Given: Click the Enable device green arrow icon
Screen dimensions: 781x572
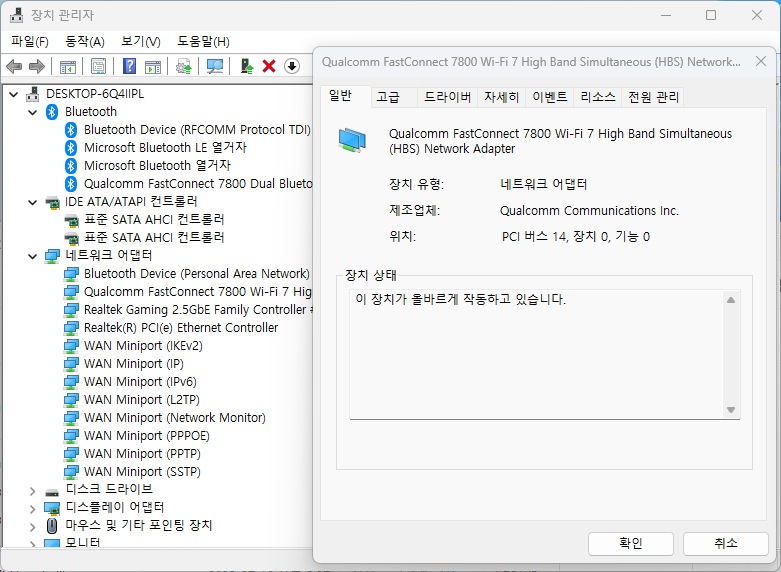Looking at the screenshot, I should [x=247, y=66].
